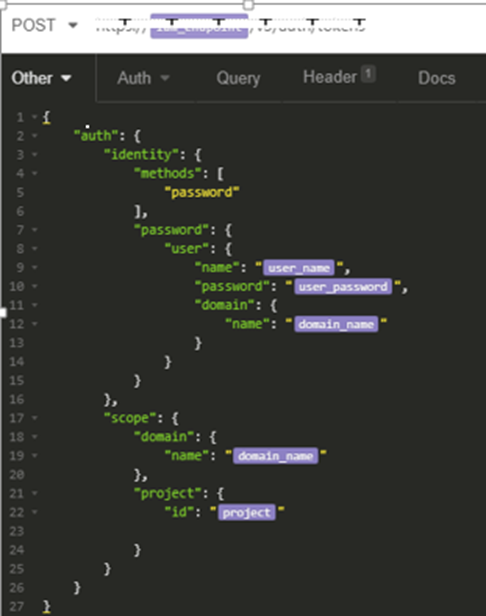Collapse the "auth" block on line 2
The width and height of the screenshot is (486, 616).
(x=35, y=136)
